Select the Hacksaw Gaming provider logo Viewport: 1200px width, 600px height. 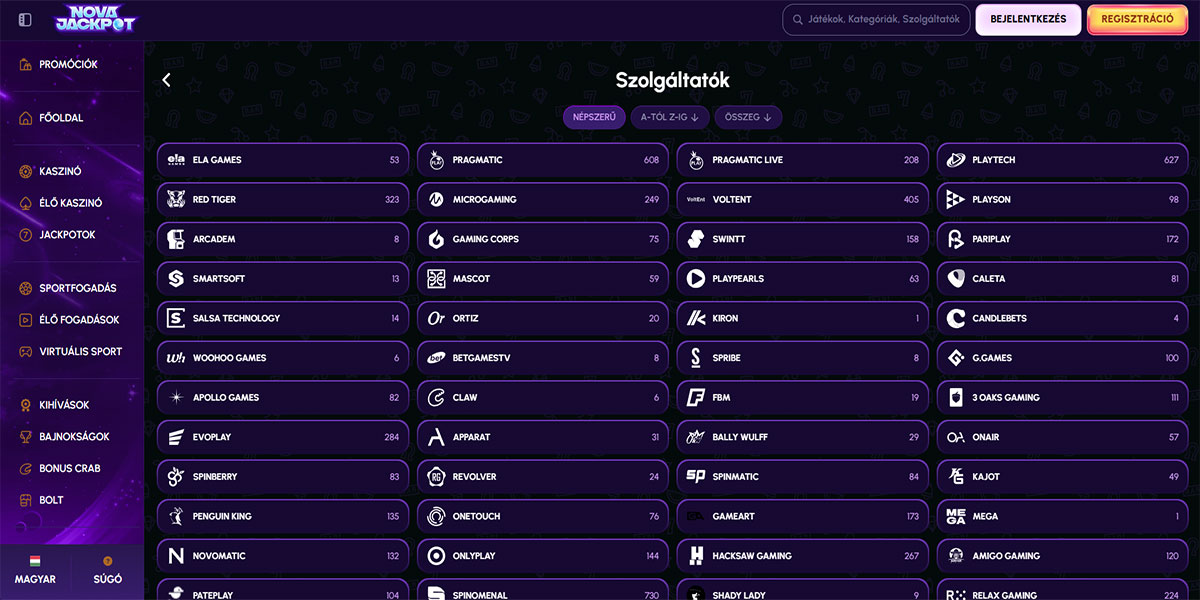696,556
